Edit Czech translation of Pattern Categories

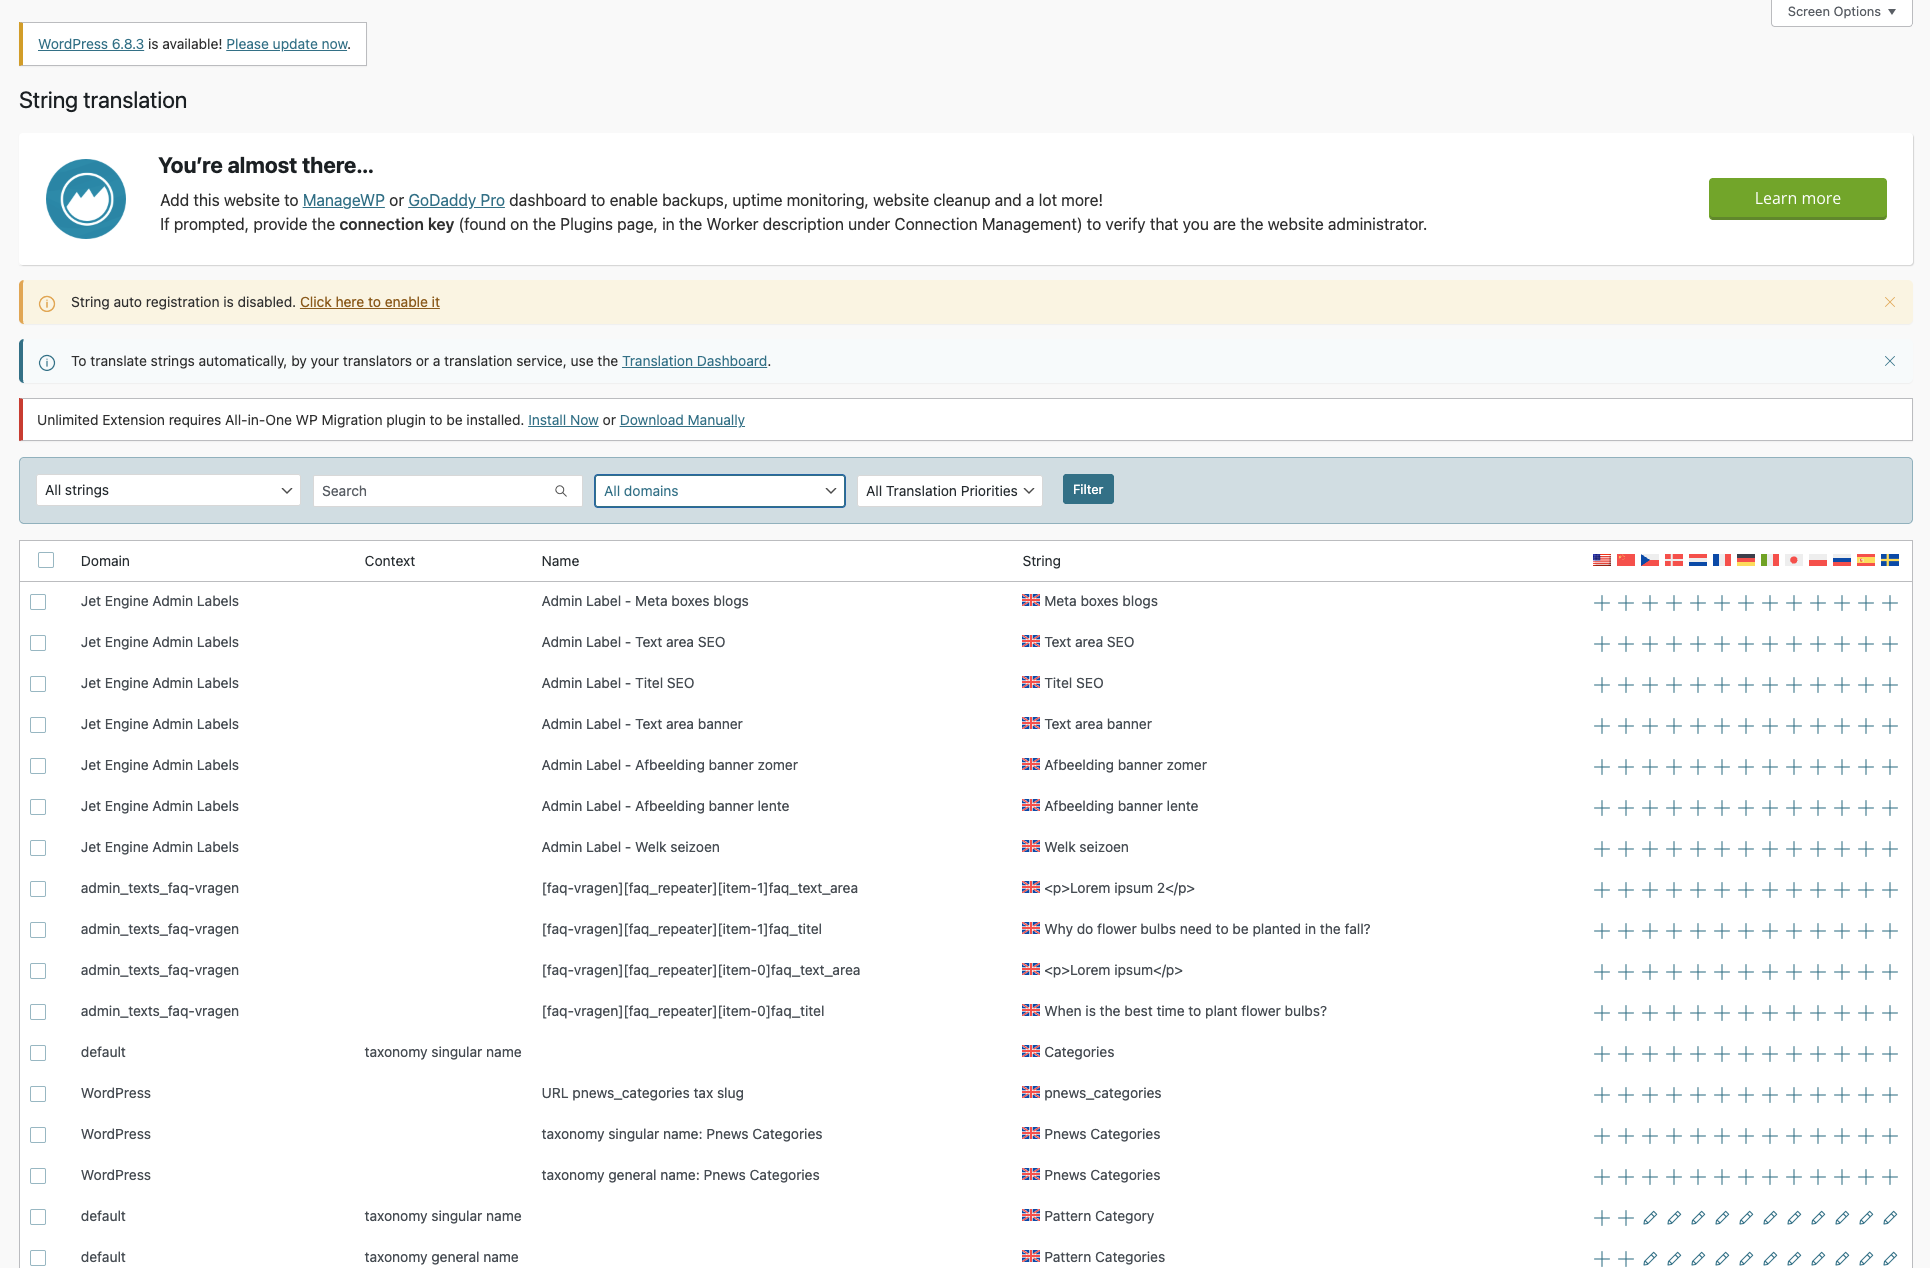tap(1649, 1259)
